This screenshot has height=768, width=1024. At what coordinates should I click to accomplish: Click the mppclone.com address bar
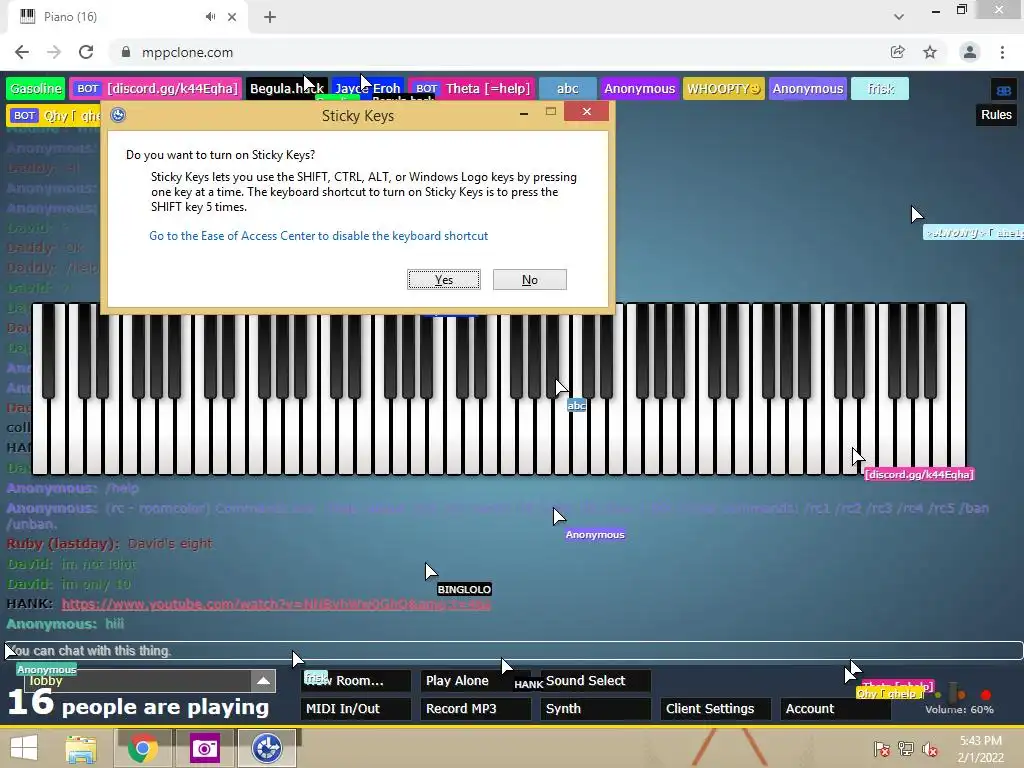pyautogui.click(x=496, y=52)
